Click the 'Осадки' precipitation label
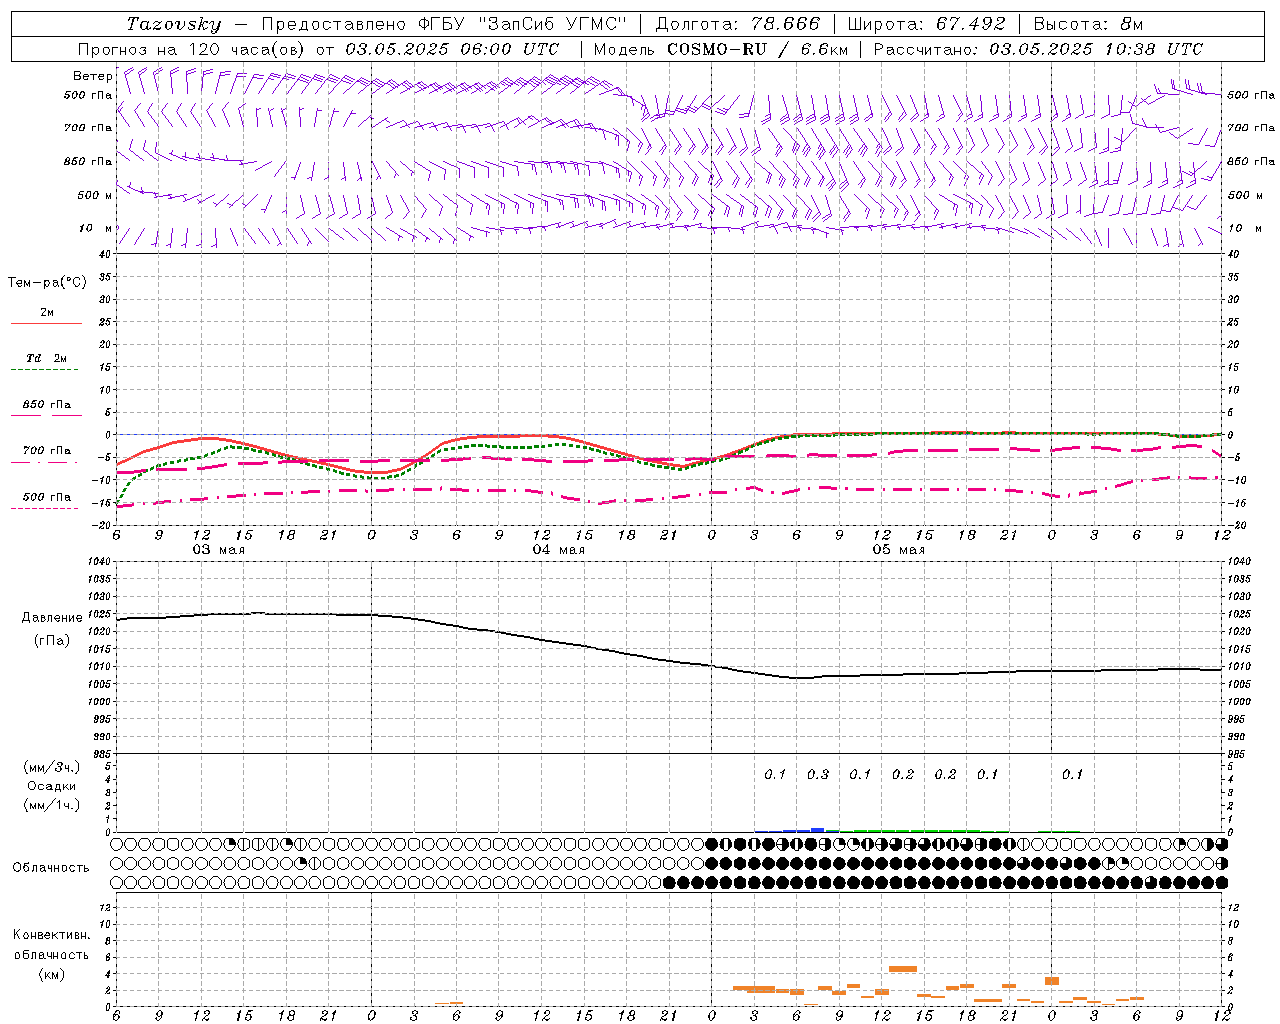 click(52, 786)
